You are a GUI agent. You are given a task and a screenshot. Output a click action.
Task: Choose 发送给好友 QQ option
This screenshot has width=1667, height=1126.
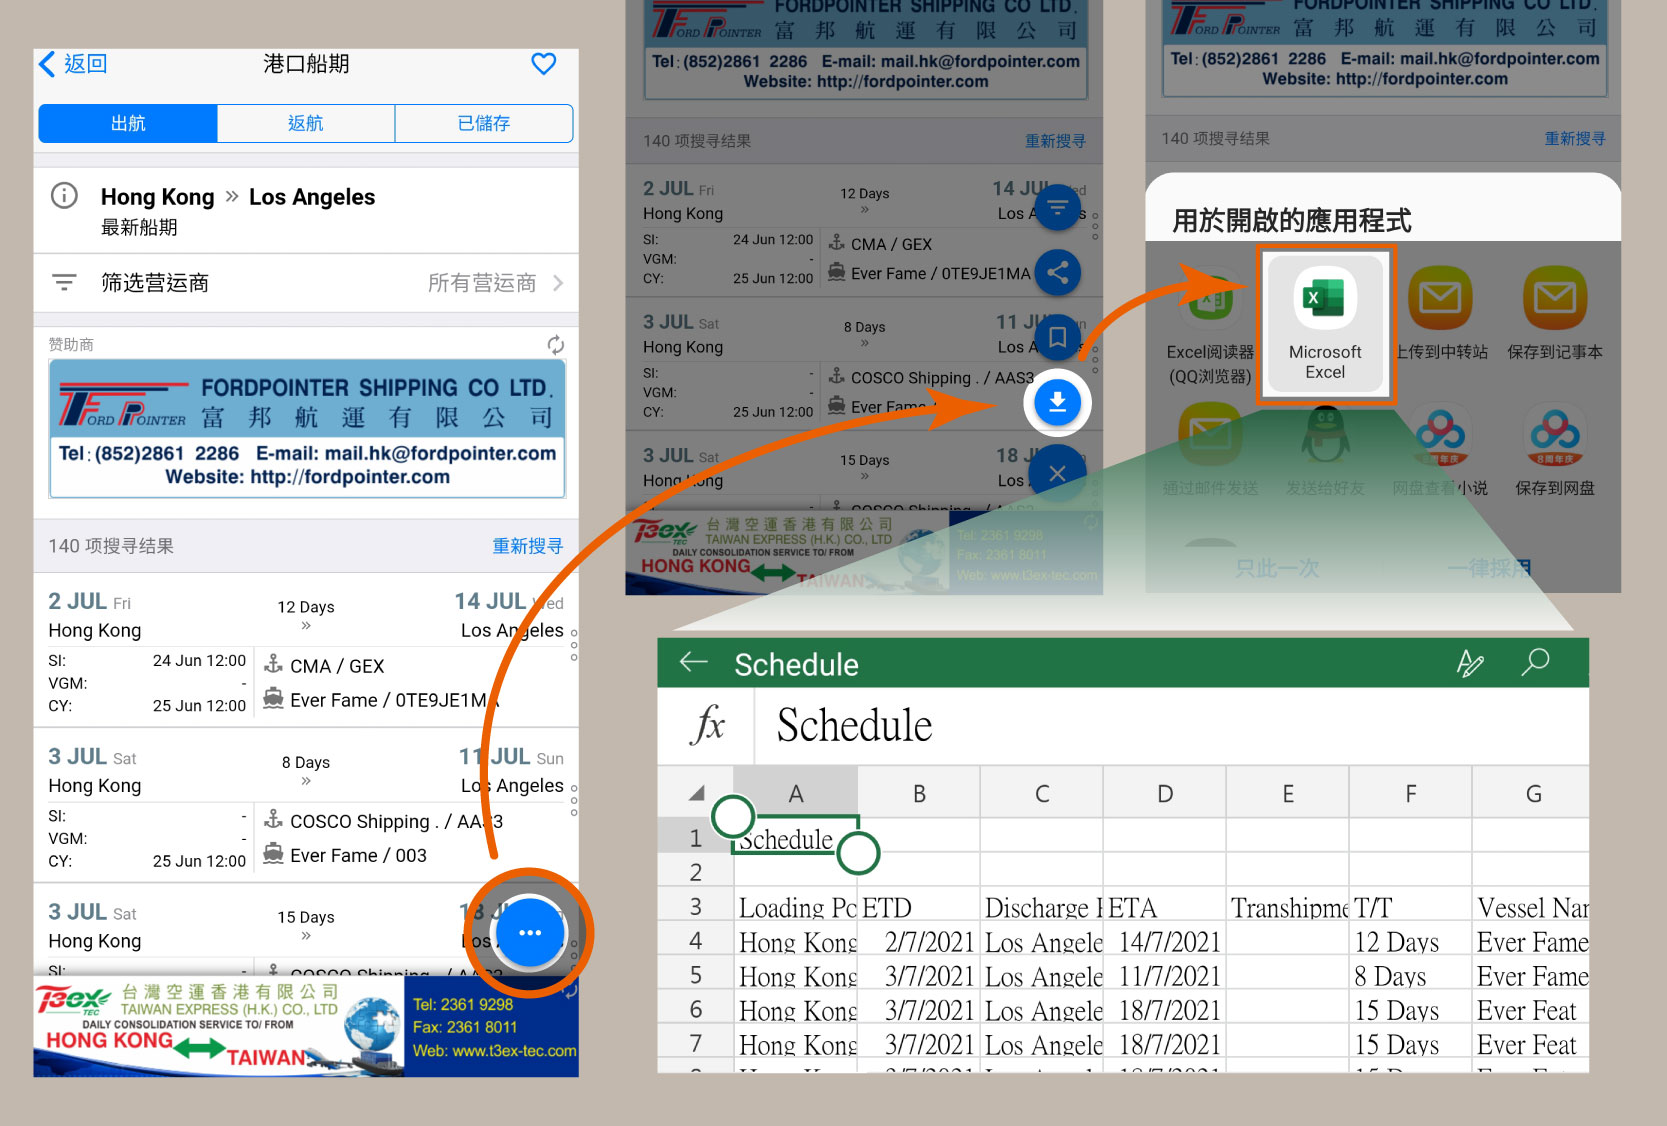(1325, 450)
